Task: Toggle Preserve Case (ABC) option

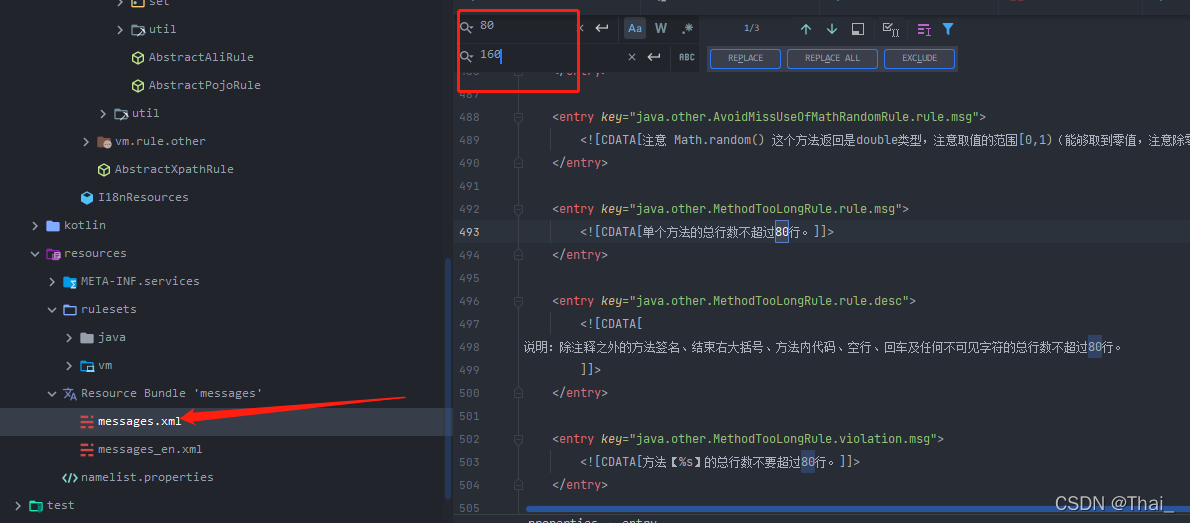Action: (x=687, y=57)
